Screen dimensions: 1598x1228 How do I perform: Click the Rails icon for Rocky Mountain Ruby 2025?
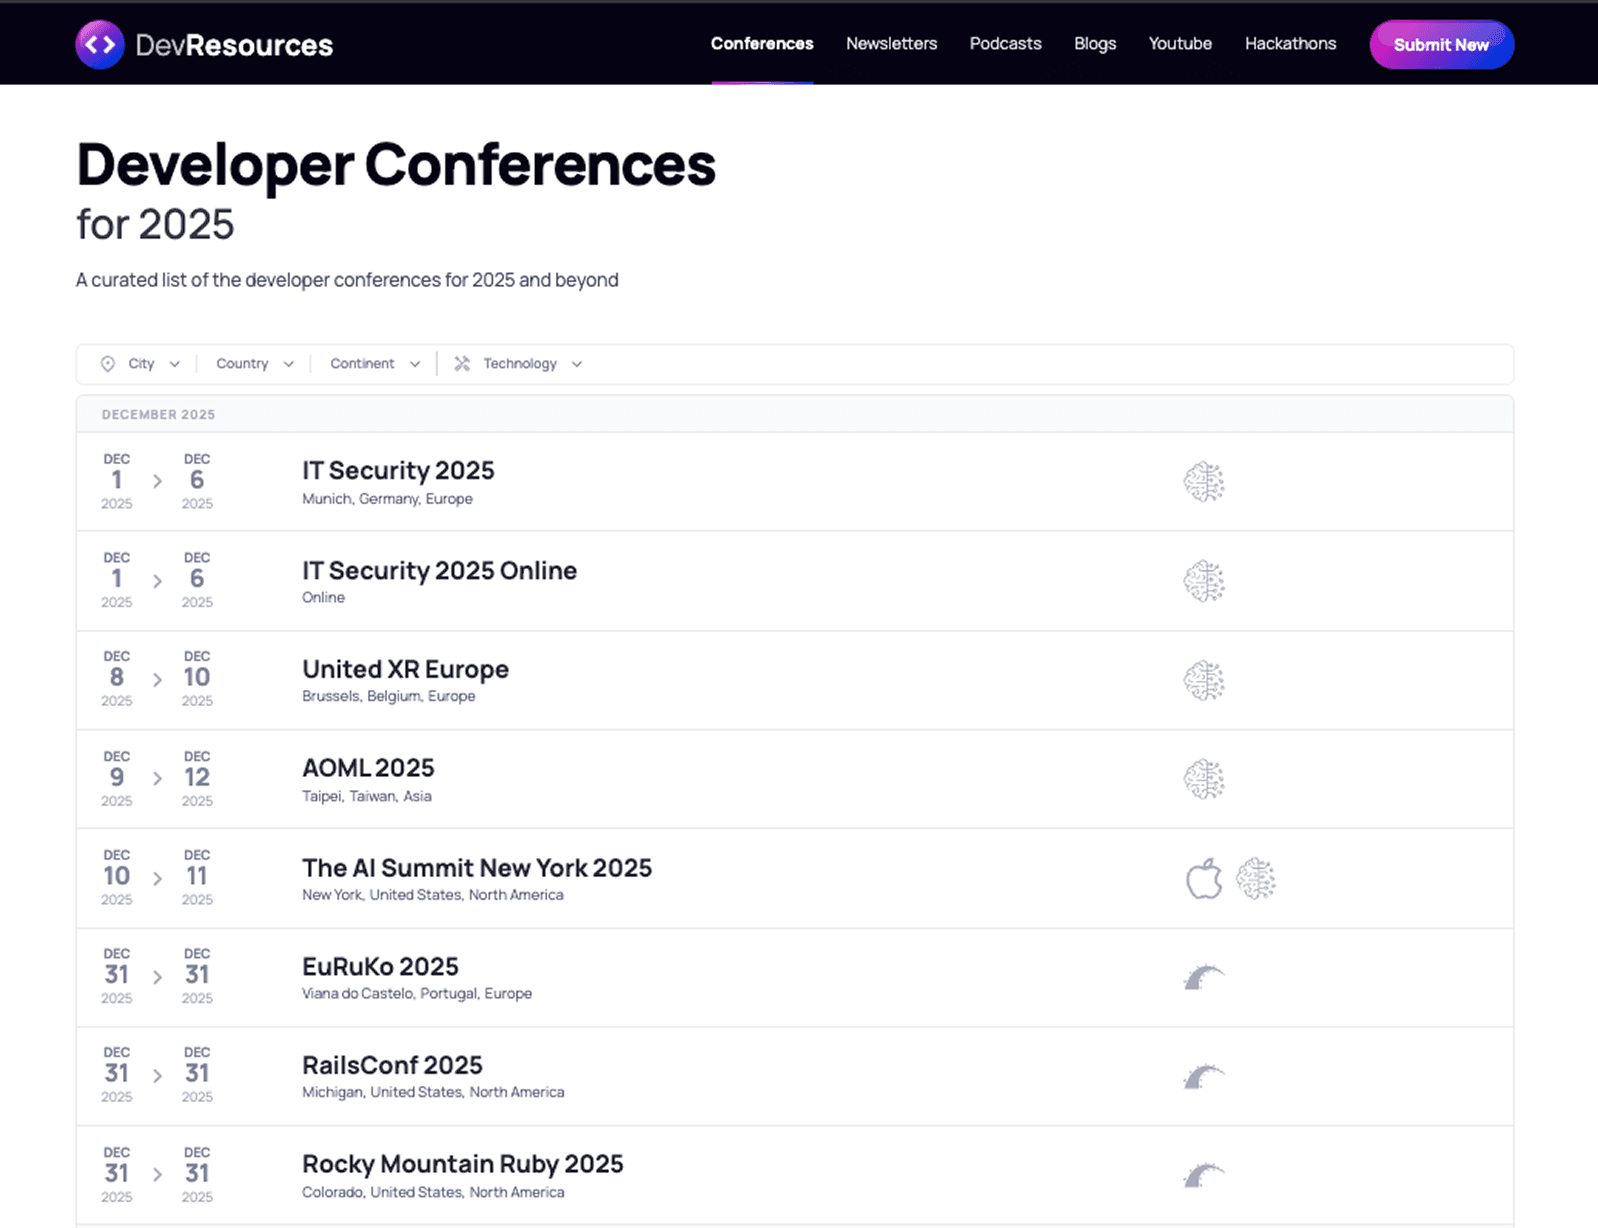(1204, 1175)
